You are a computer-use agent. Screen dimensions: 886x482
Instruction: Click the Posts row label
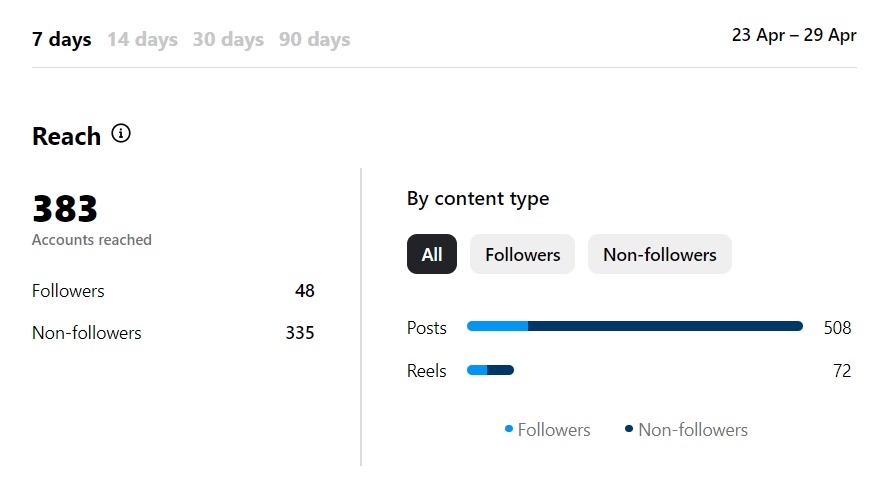[x=427, y=328]
